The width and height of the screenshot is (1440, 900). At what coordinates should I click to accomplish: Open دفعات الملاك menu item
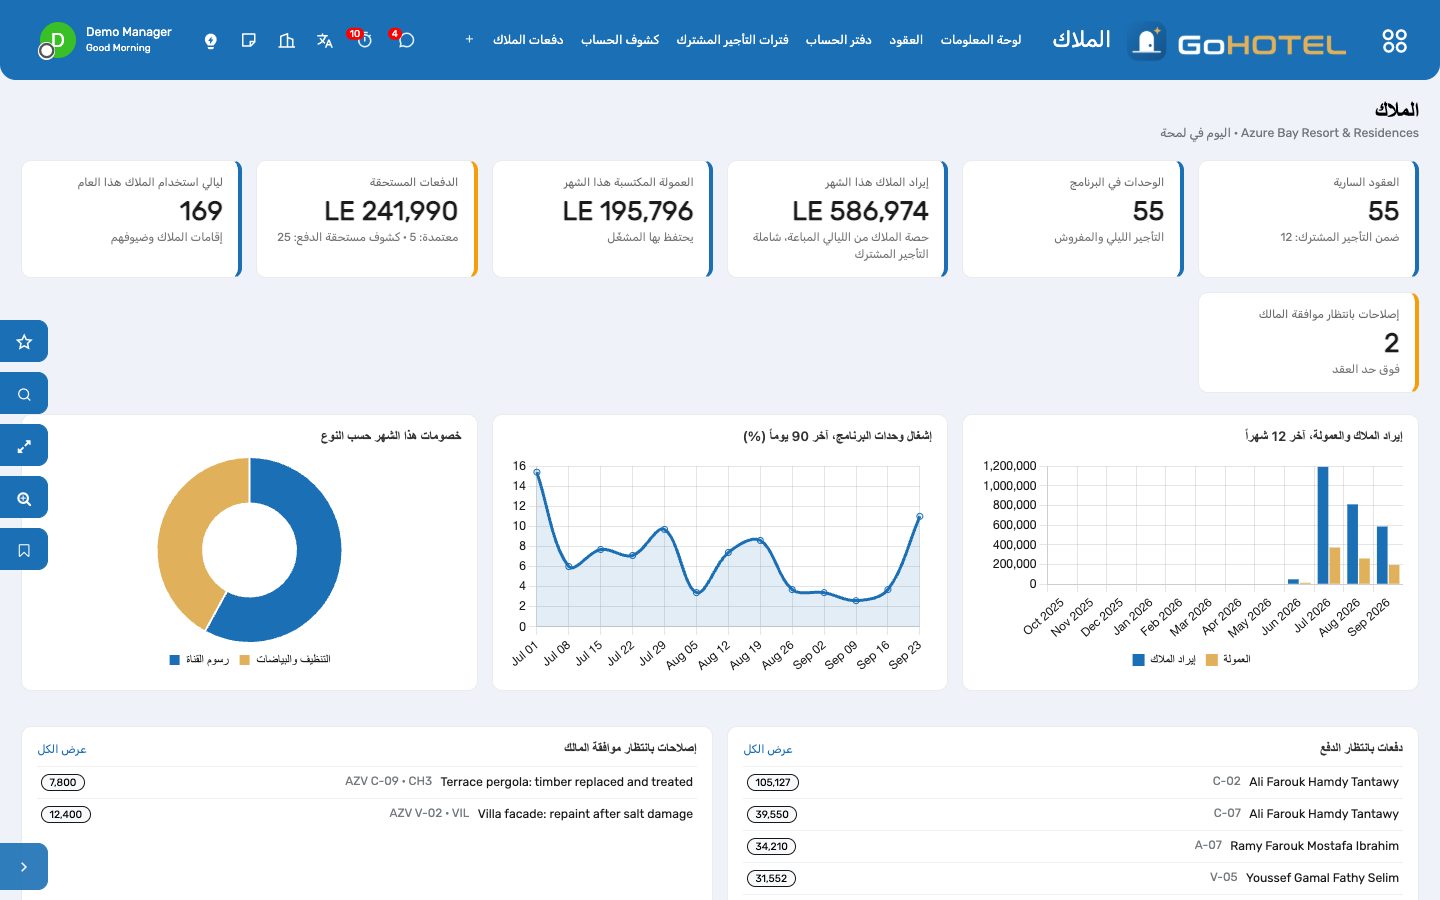528,40
